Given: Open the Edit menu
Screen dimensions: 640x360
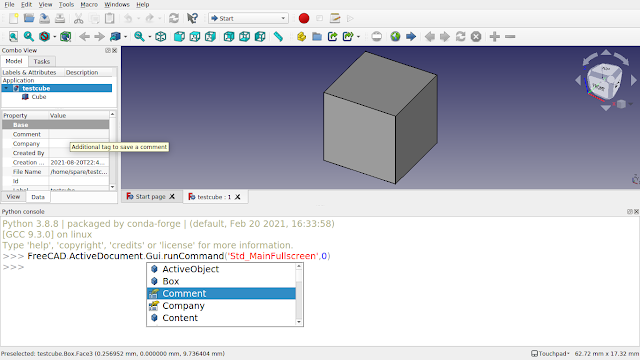Looking at the screenshot, I should pos(27,4).
